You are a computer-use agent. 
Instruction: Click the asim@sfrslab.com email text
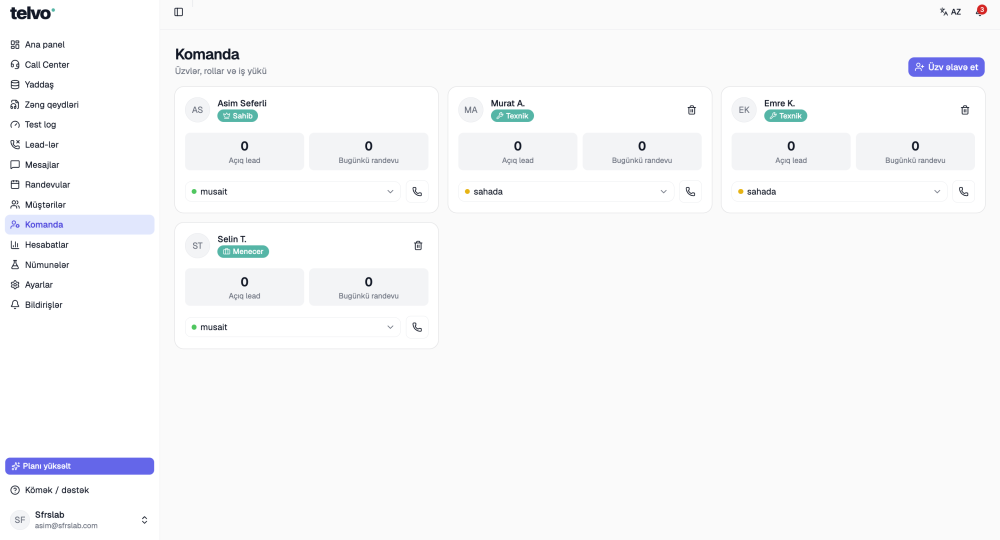click(x=66, y=526)
